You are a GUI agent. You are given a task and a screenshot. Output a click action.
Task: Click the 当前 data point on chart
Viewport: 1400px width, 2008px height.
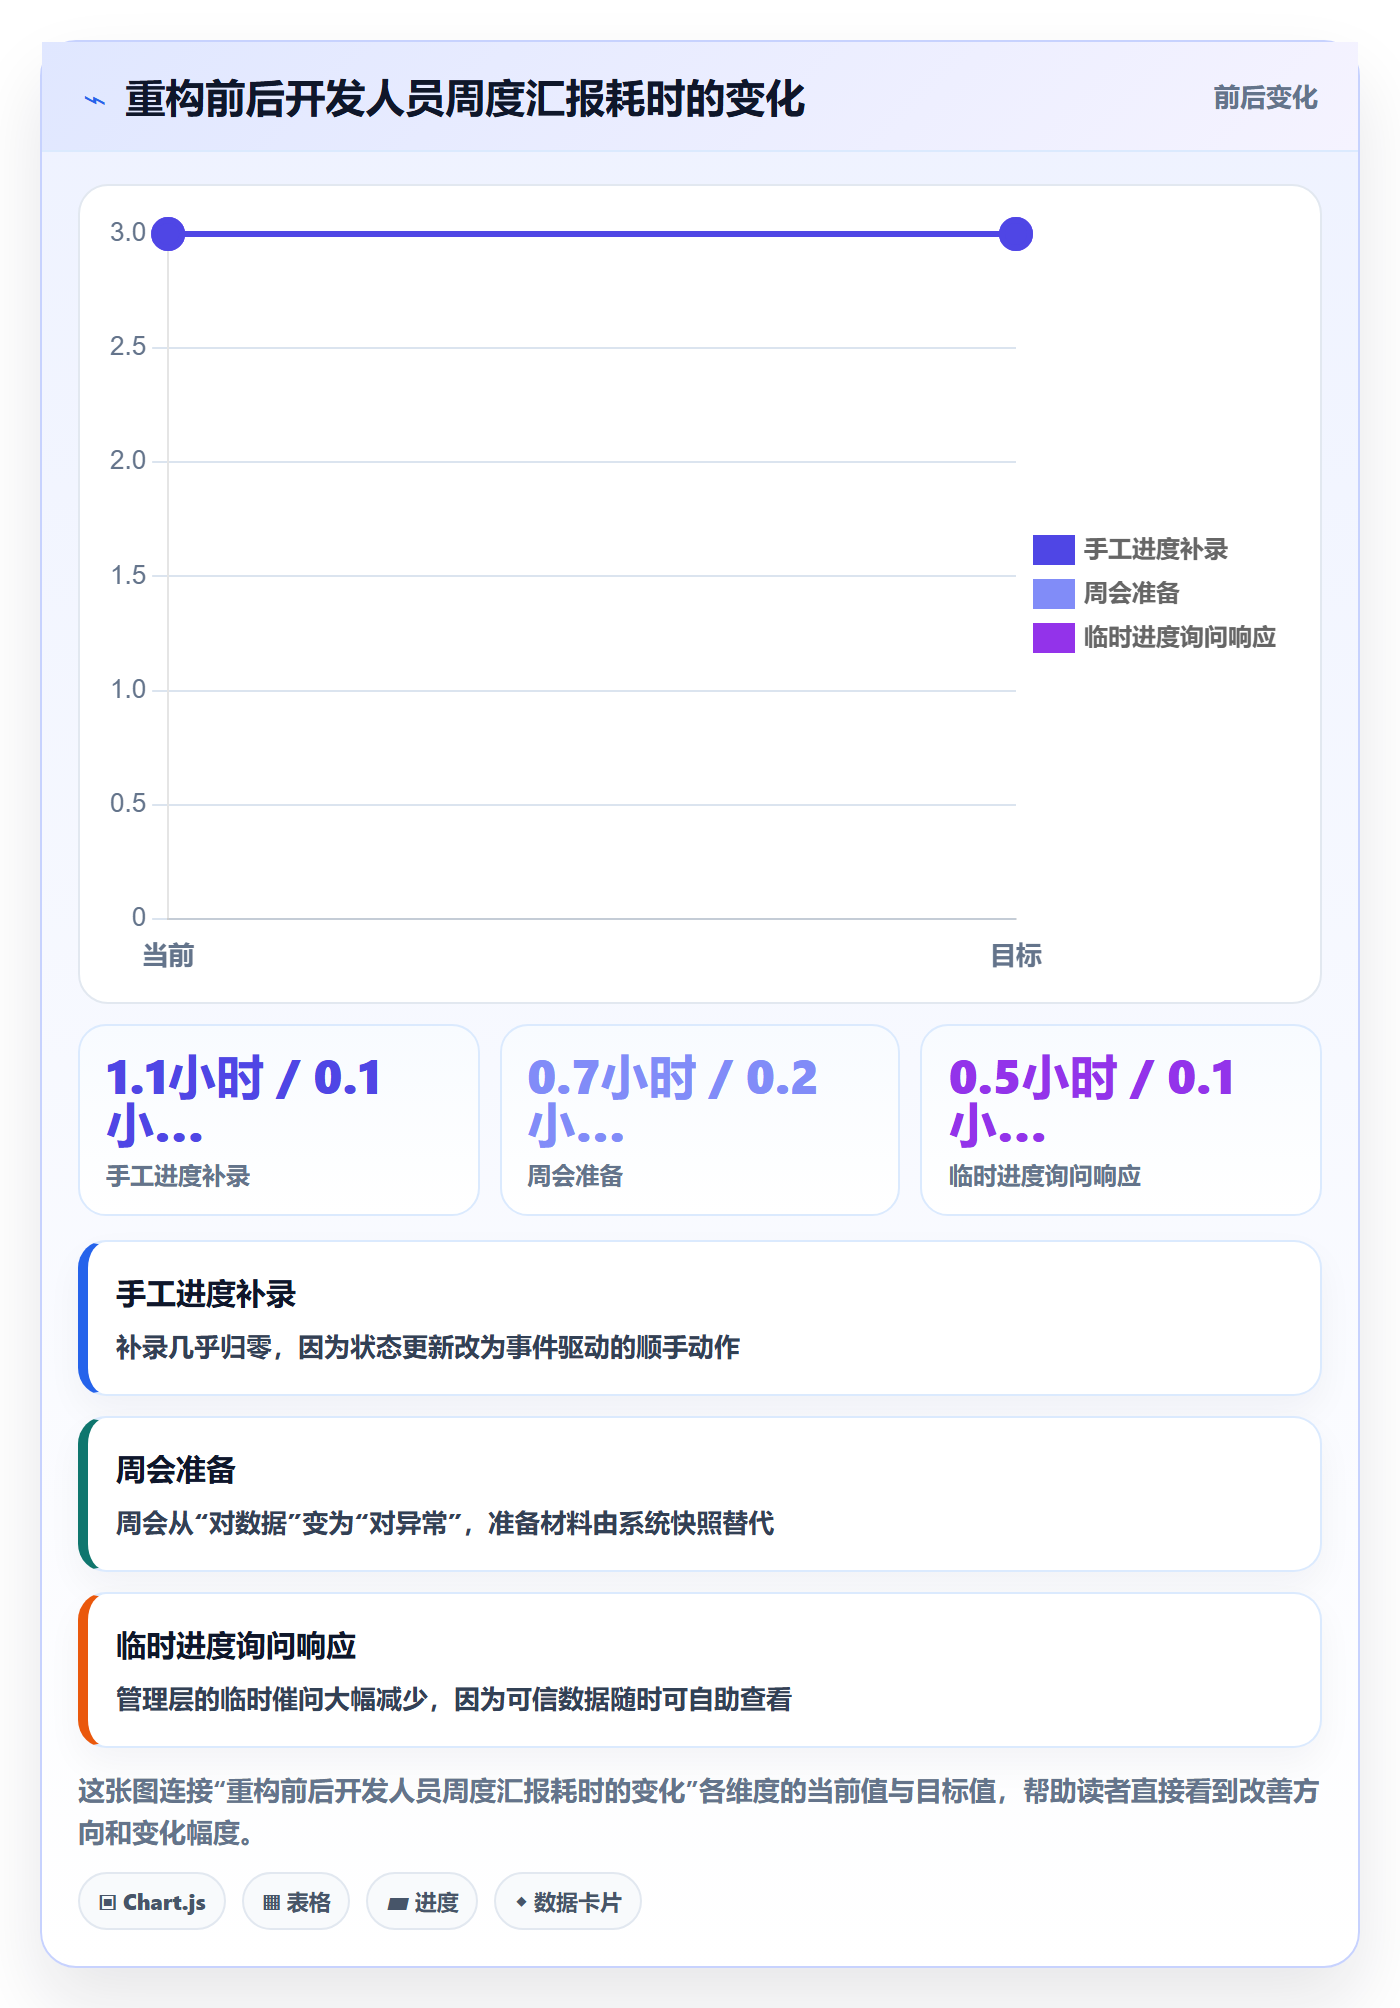(168, 234)
